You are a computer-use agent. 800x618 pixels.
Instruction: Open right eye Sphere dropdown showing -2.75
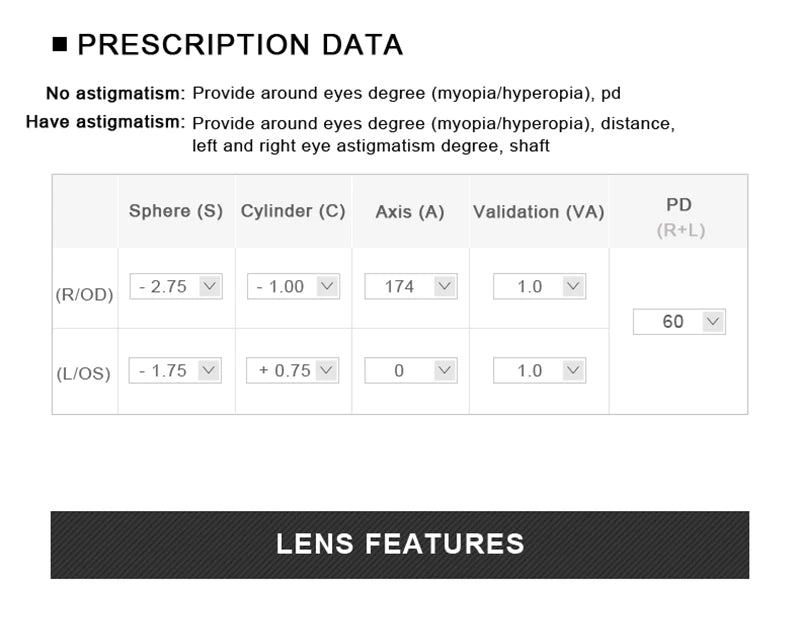(x=176, y=286)
